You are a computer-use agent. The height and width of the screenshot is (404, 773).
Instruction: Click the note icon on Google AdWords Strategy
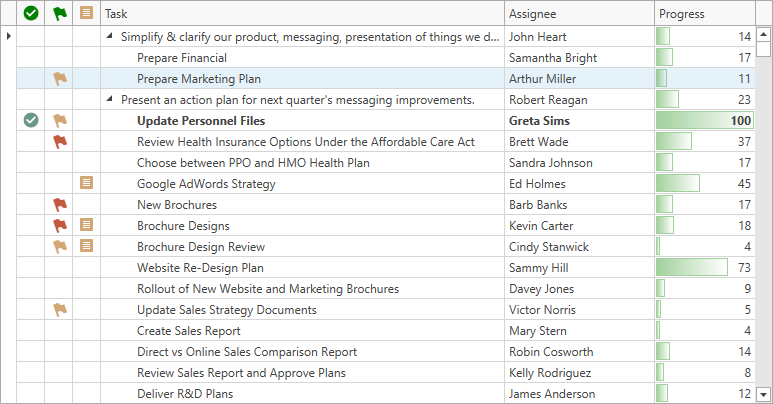click(x=86, y=183)
